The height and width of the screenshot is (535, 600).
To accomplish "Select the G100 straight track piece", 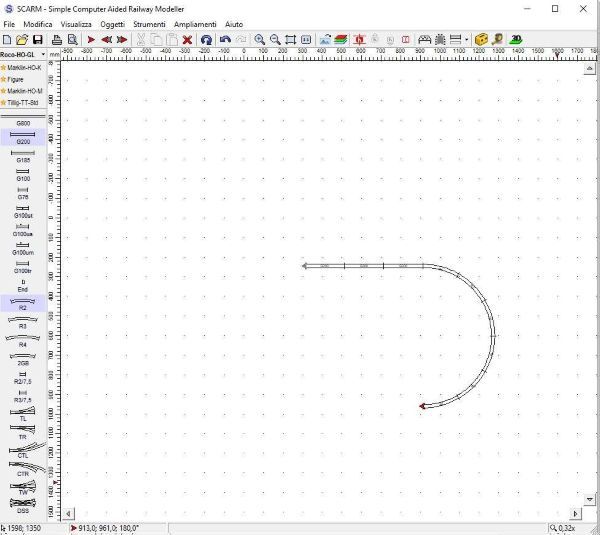I will pos(23,175).
